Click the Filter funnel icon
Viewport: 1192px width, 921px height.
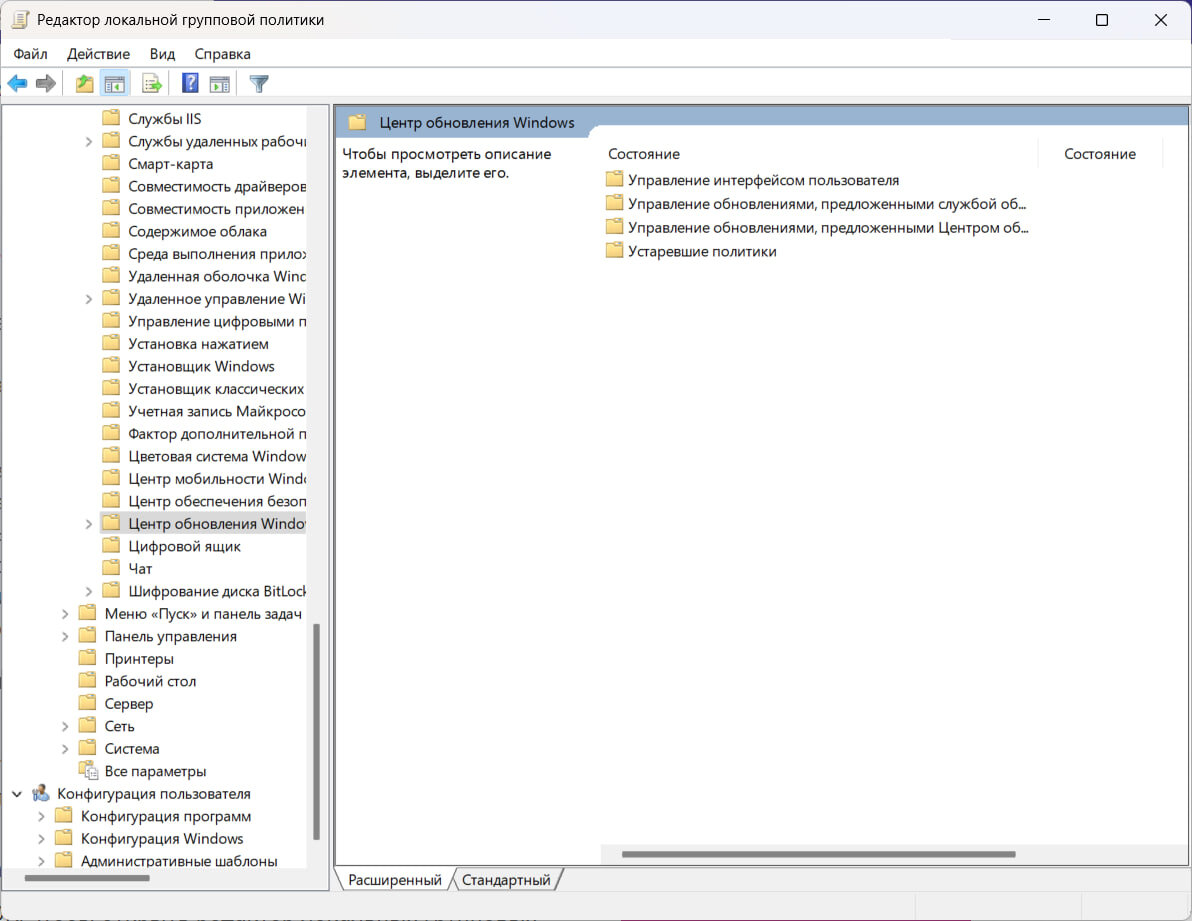pos(259,84)
